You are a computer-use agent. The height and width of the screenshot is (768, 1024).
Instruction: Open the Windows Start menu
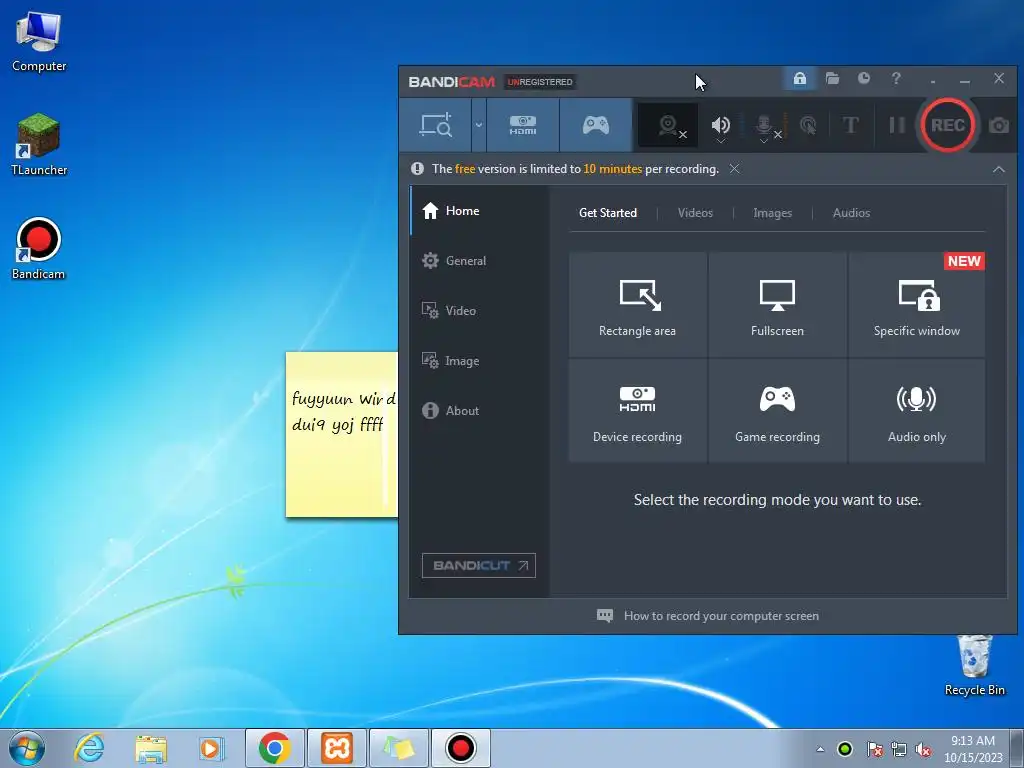coord(27,748)
